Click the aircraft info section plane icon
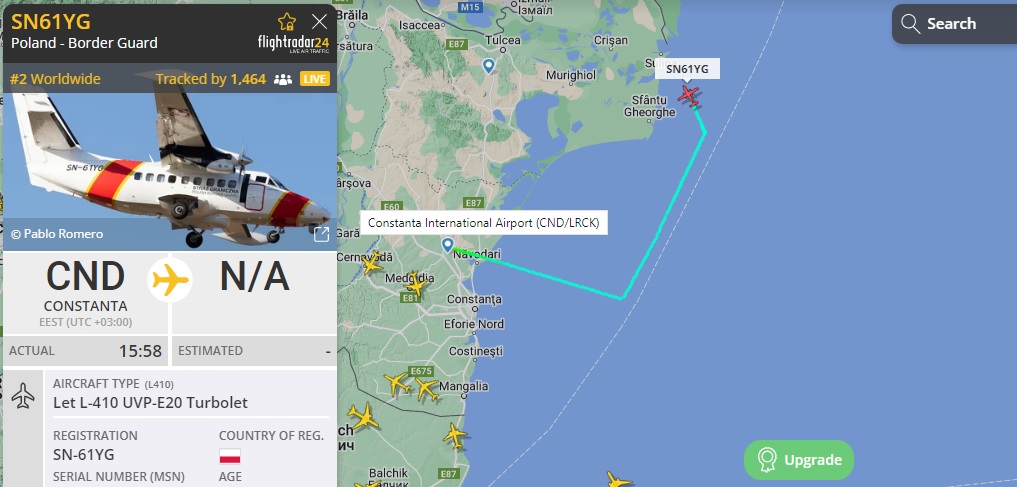This screenshot has height=487, width=1017. (x=23, y=396)
